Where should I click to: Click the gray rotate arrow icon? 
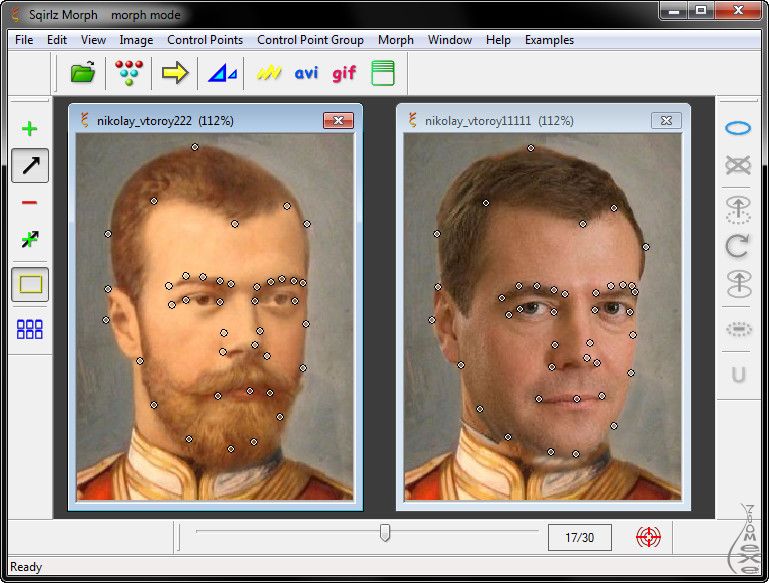pos(738,247)
